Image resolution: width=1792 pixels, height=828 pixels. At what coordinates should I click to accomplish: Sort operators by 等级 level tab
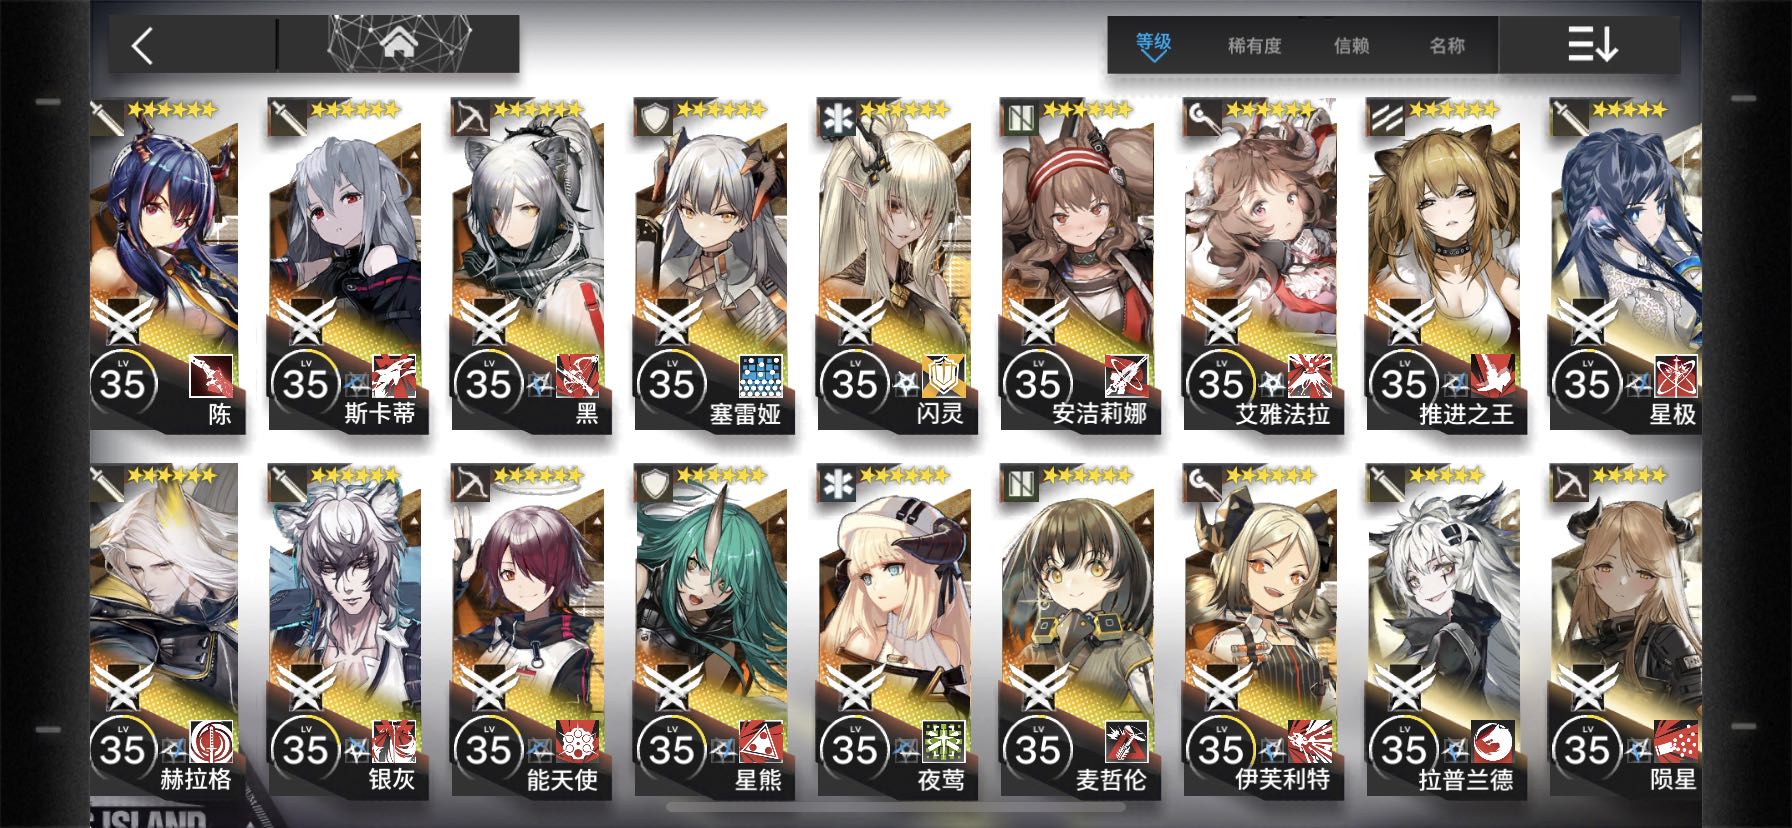pos(1154,45)
